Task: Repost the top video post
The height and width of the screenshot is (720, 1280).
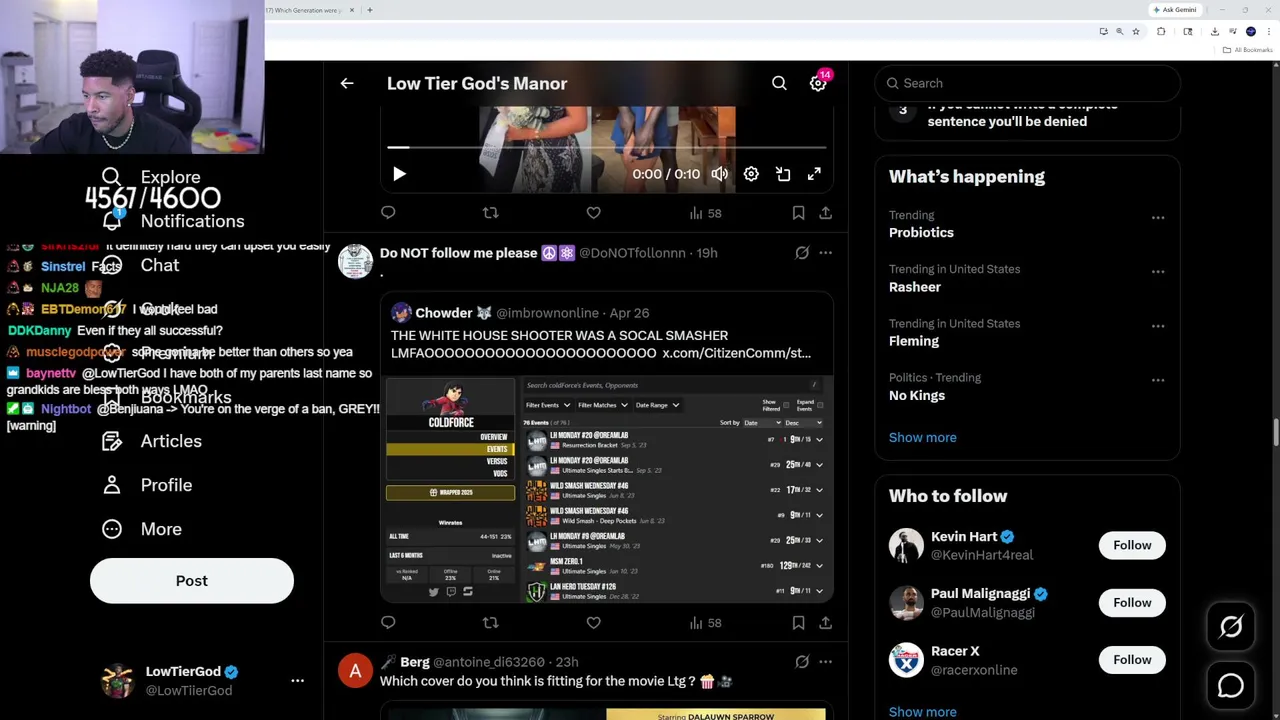Action: coord(490,212)
